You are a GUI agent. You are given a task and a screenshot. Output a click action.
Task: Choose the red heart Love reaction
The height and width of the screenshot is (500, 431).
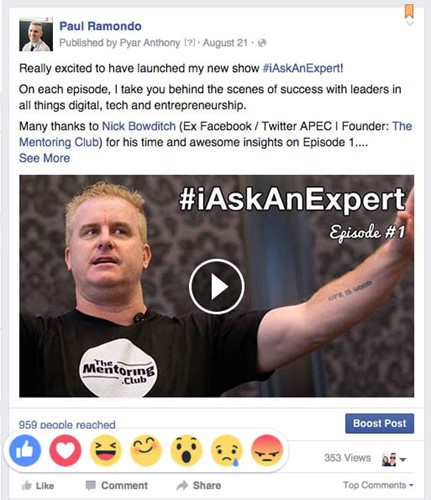pyautogui.click(x=65, y=451)
